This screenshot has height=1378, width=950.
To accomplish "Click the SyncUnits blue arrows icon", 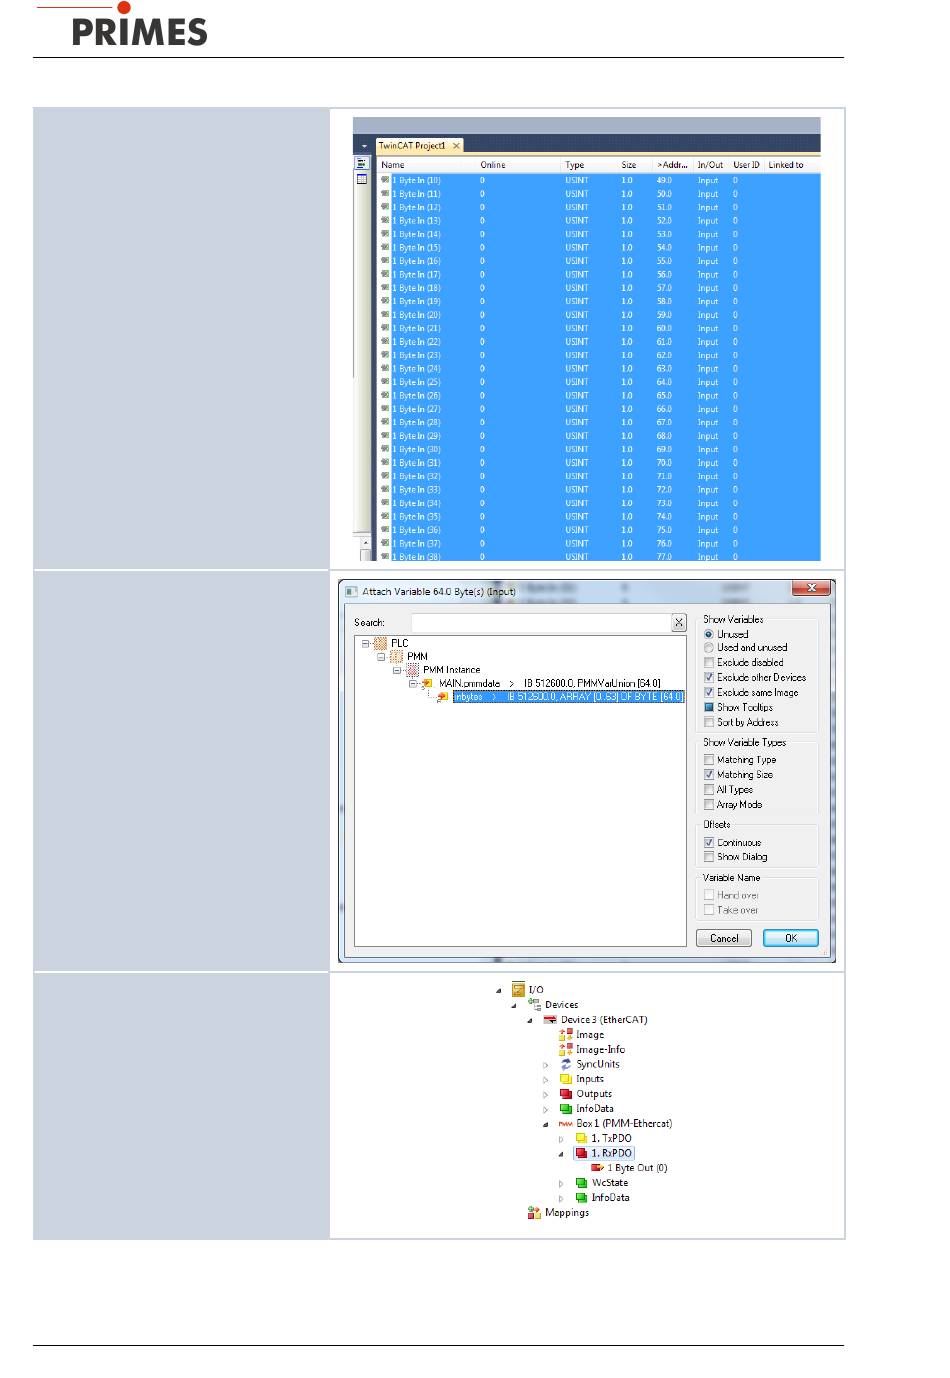I will (566, 1064).
